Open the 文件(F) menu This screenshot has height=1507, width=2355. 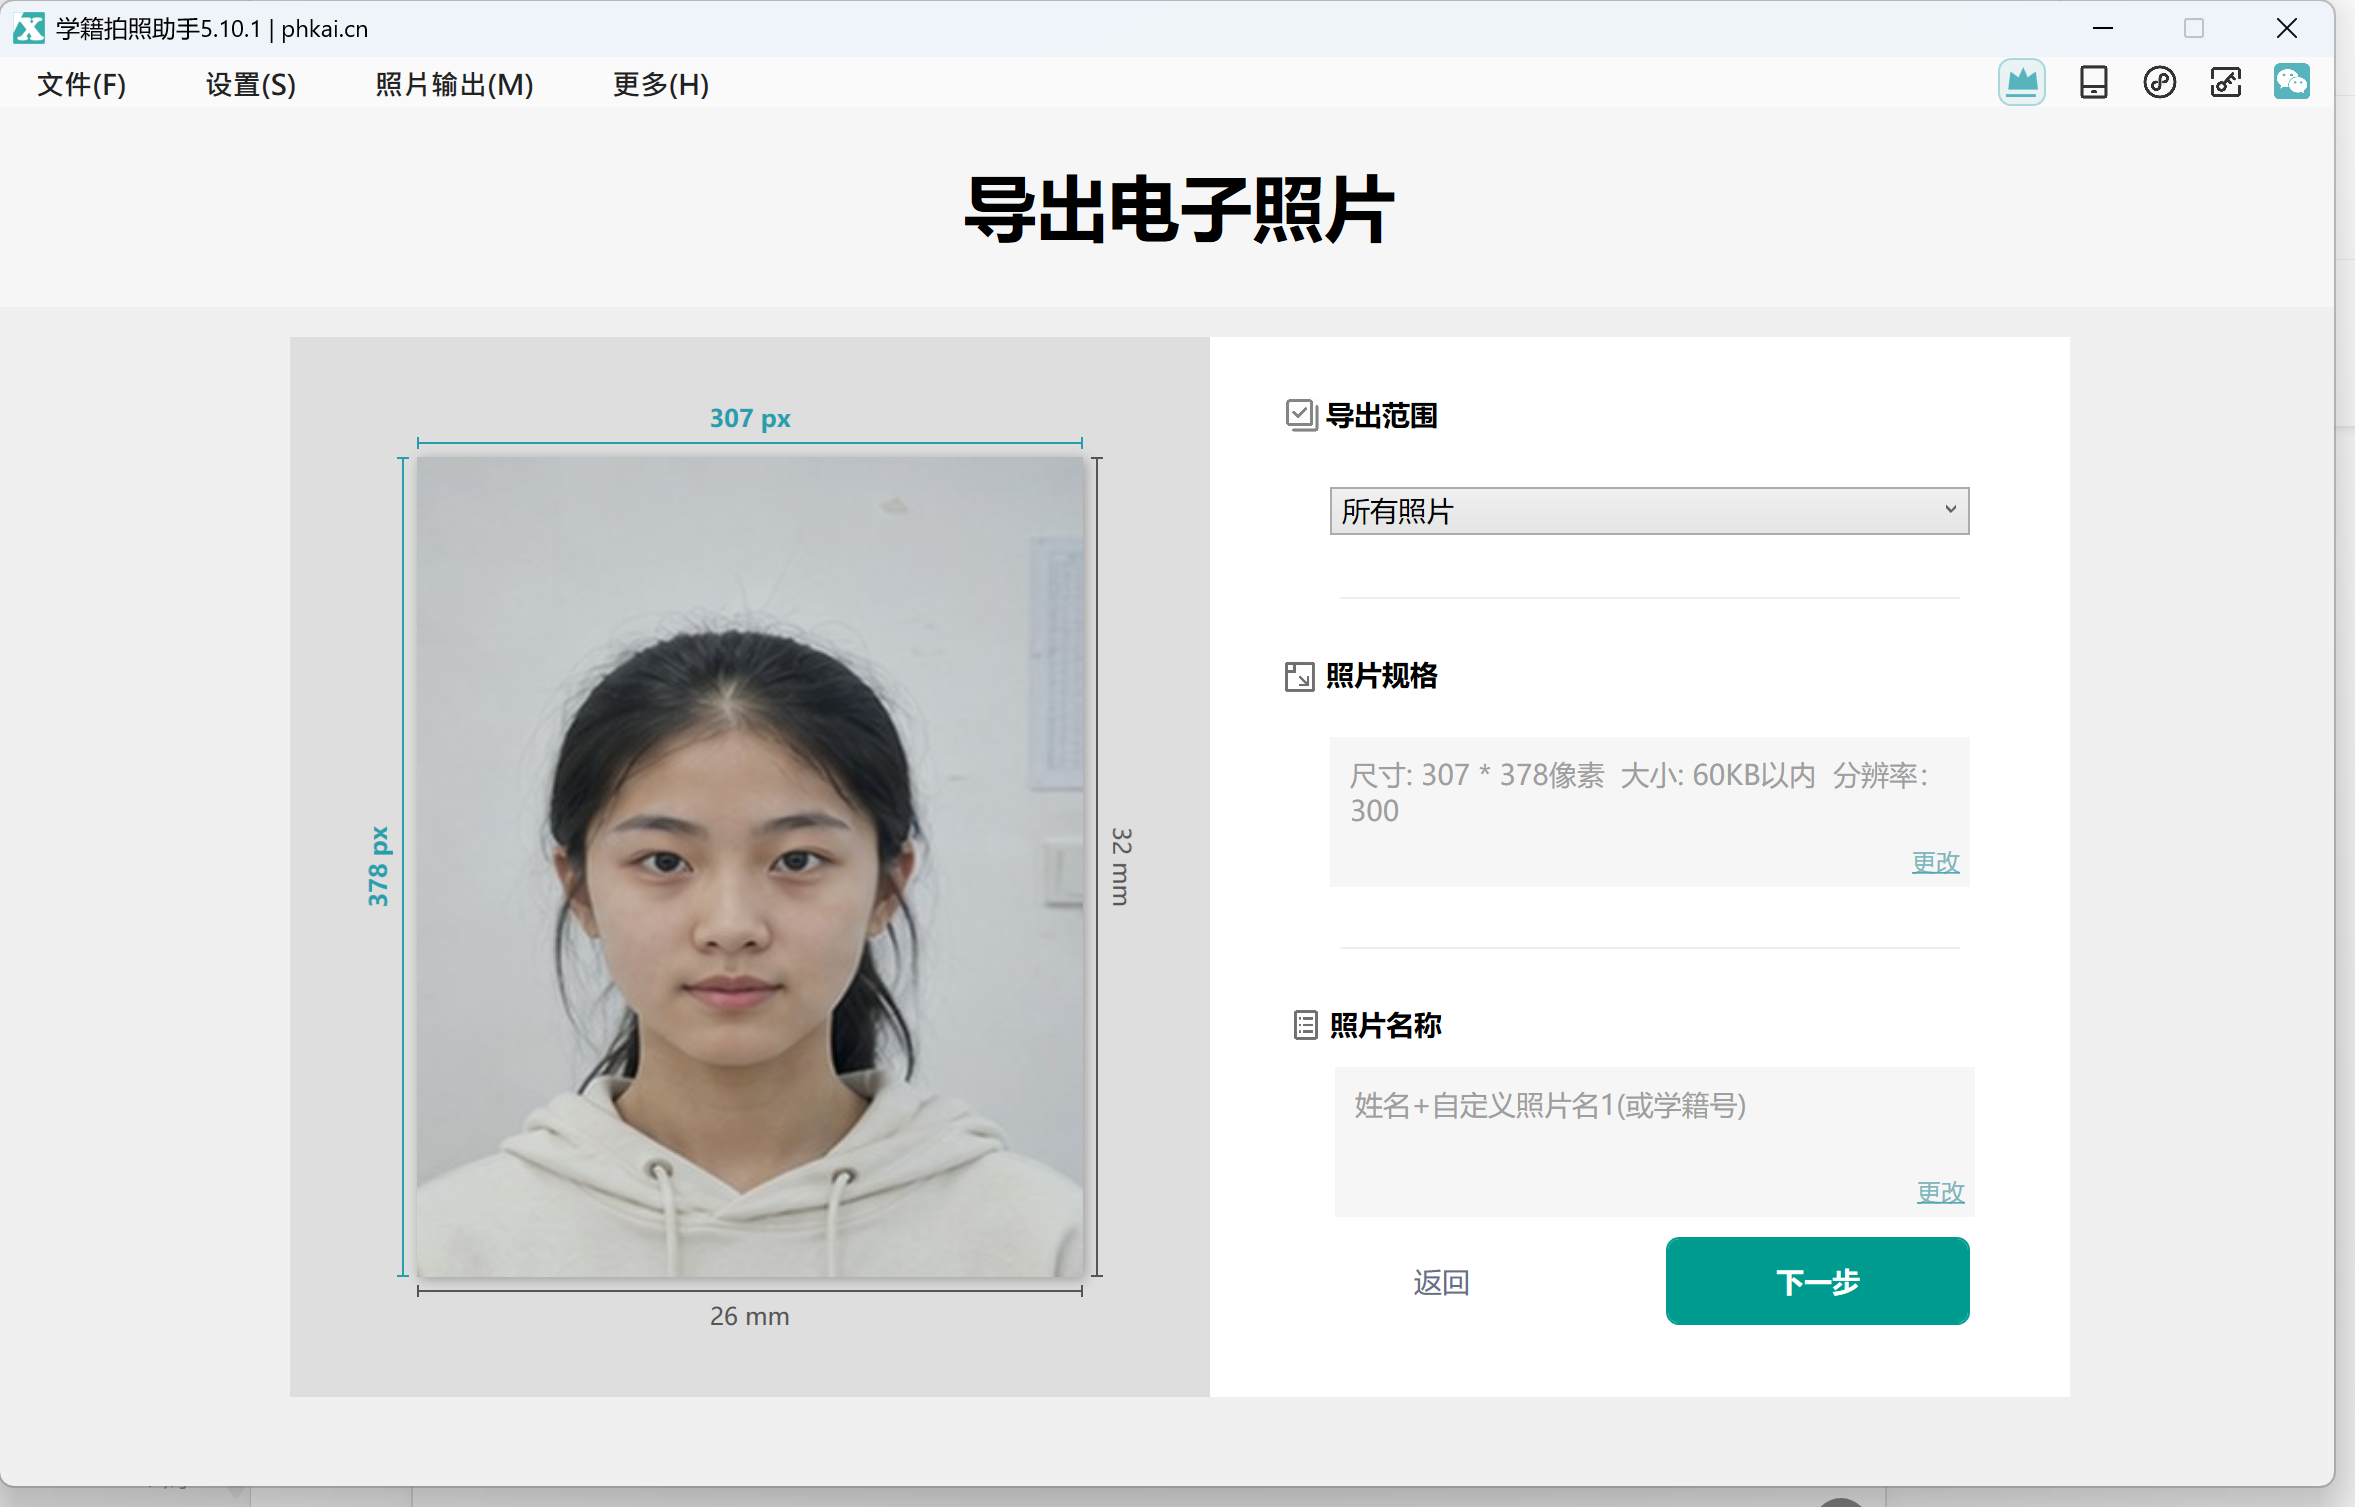81,84
